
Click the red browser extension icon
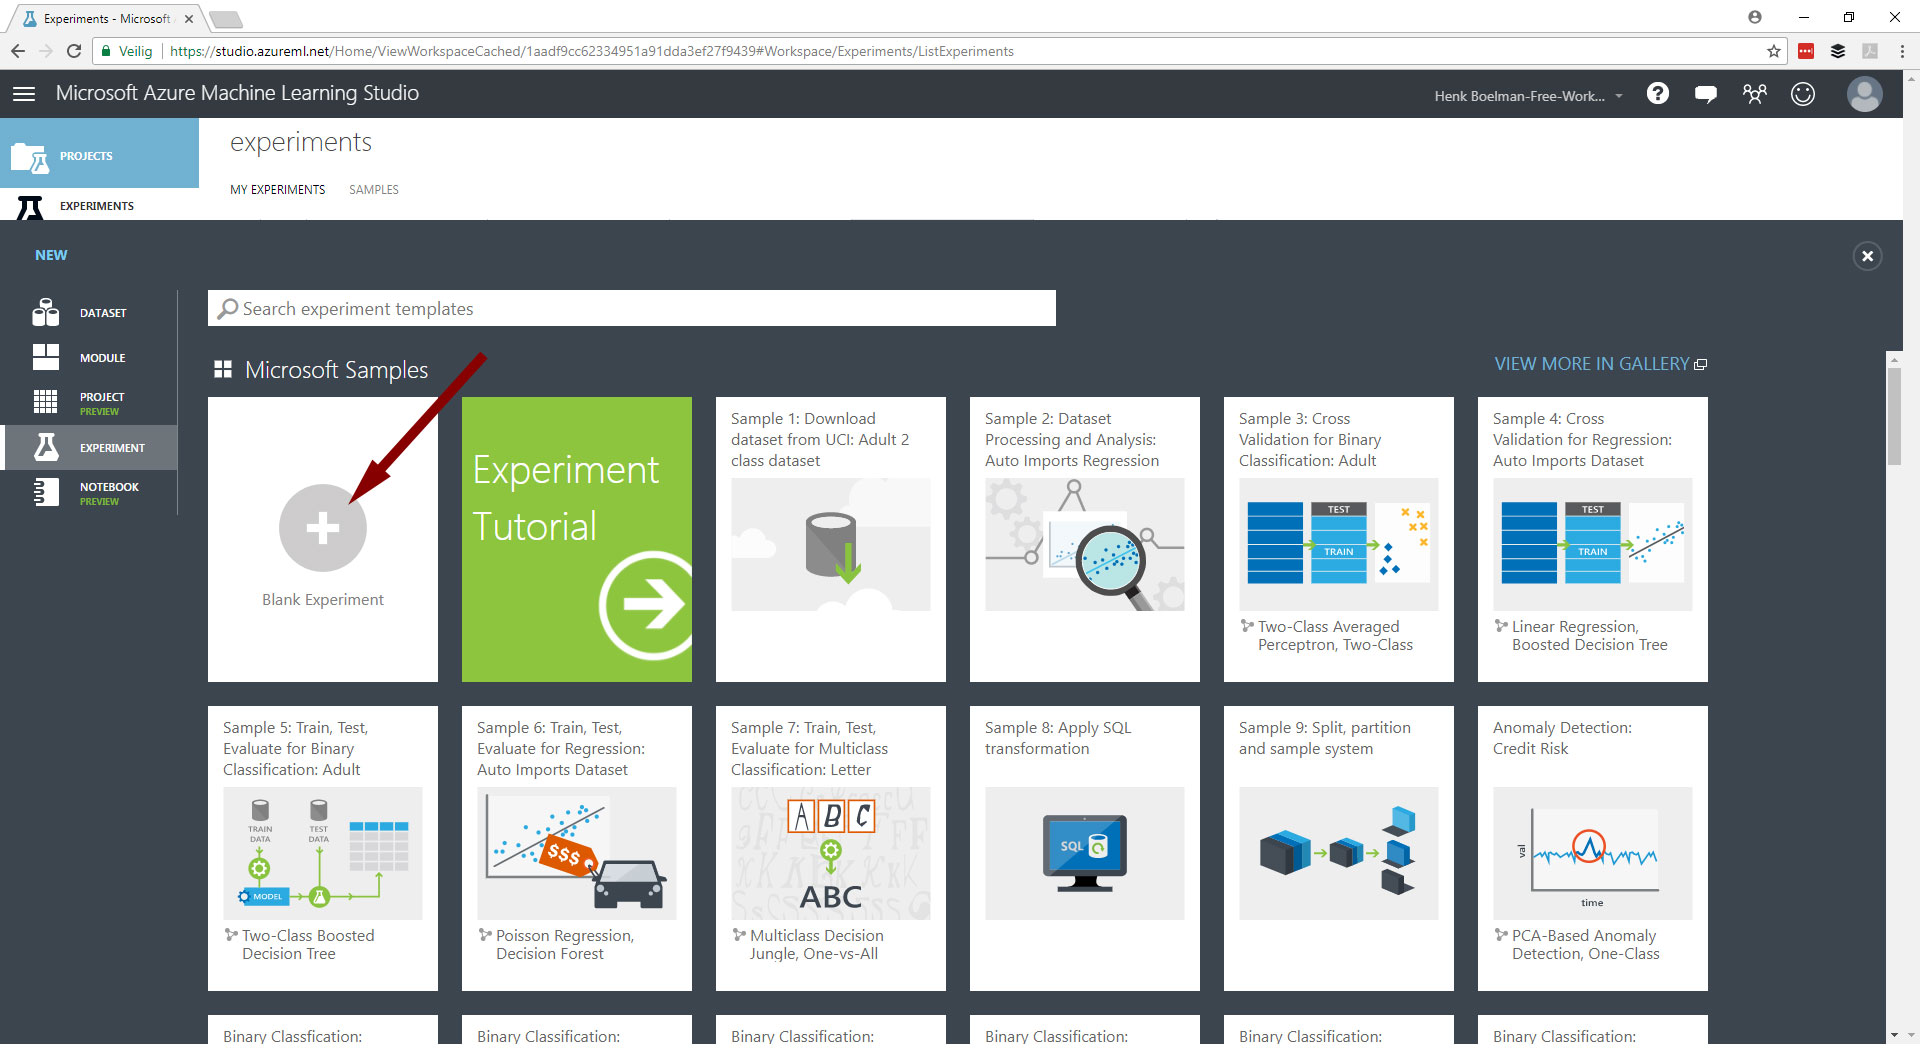[1806, 51]
